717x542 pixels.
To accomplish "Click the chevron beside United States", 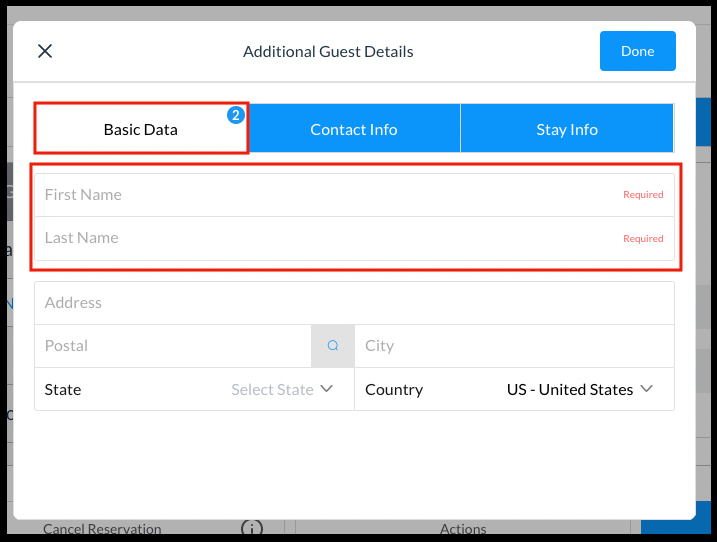I will click(647, 389).
